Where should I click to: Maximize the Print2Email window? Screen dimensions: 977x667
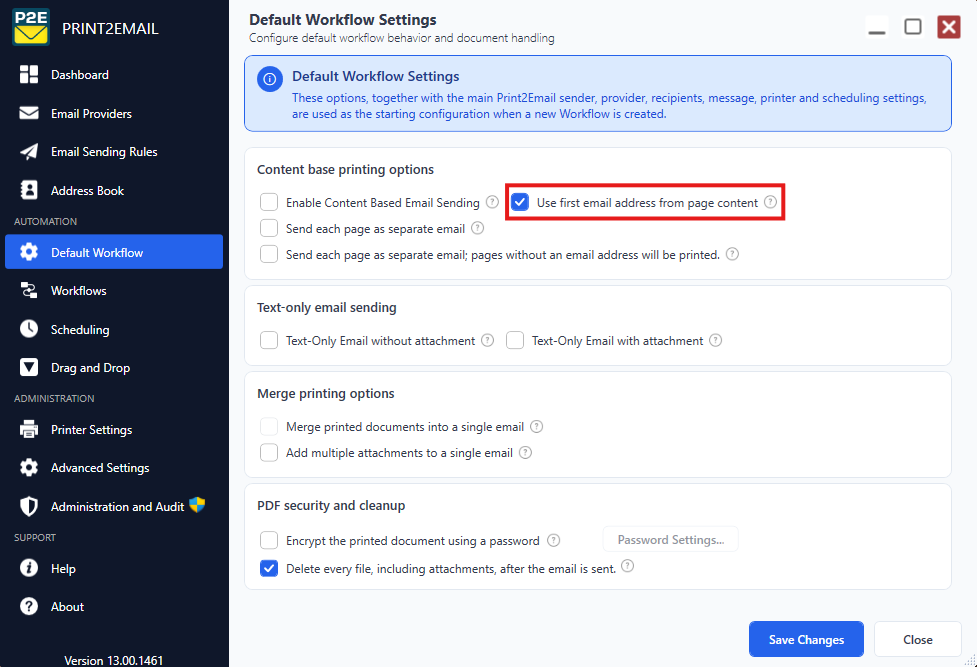point(913,27)
